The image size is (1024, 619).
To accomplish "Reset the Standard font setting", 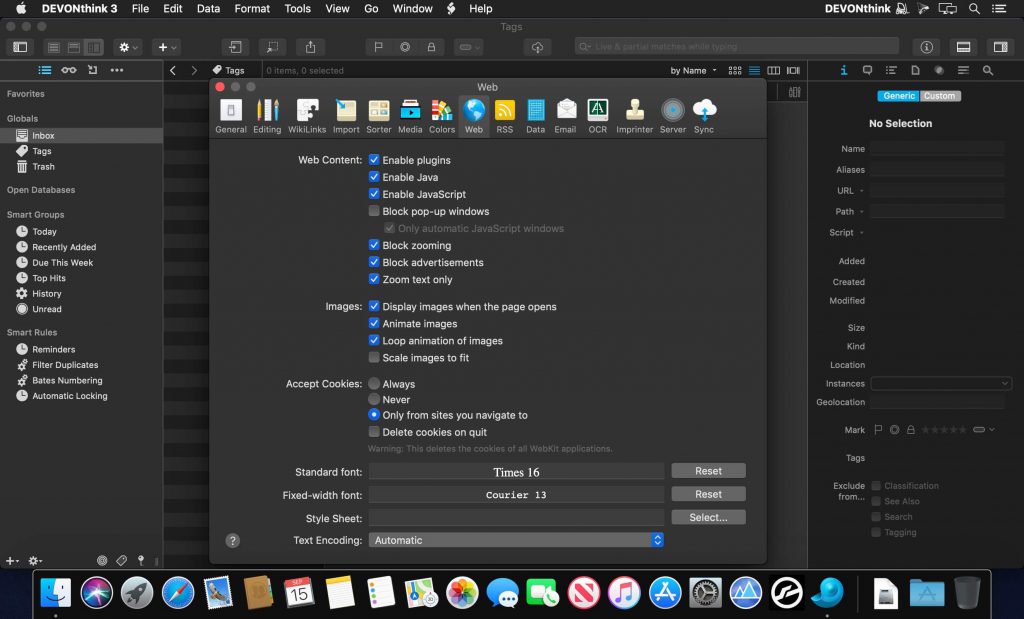I will coord(708,471).
